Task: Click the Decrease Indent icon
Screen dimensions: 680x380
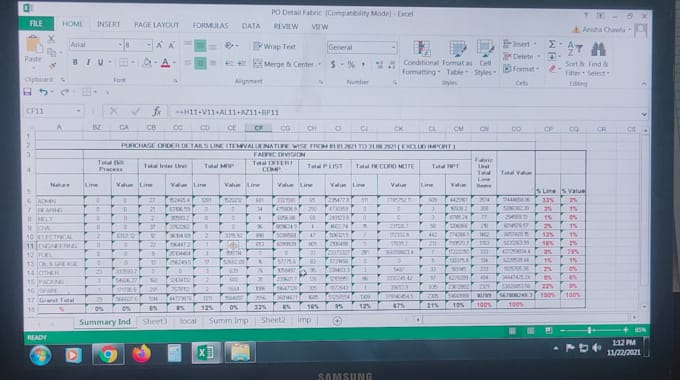Action: [x=229, y=64]
